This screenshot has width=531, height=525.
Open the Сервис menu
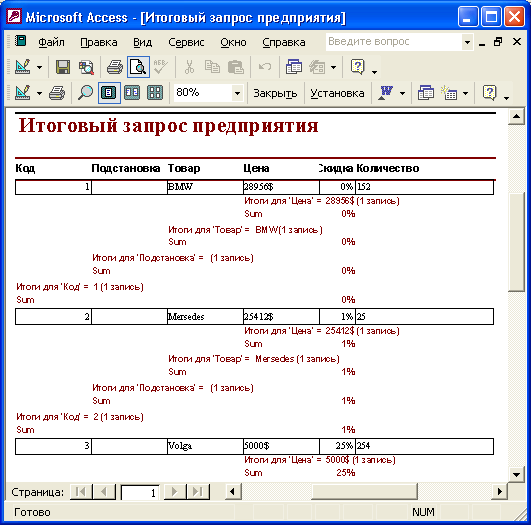(186, 42)
